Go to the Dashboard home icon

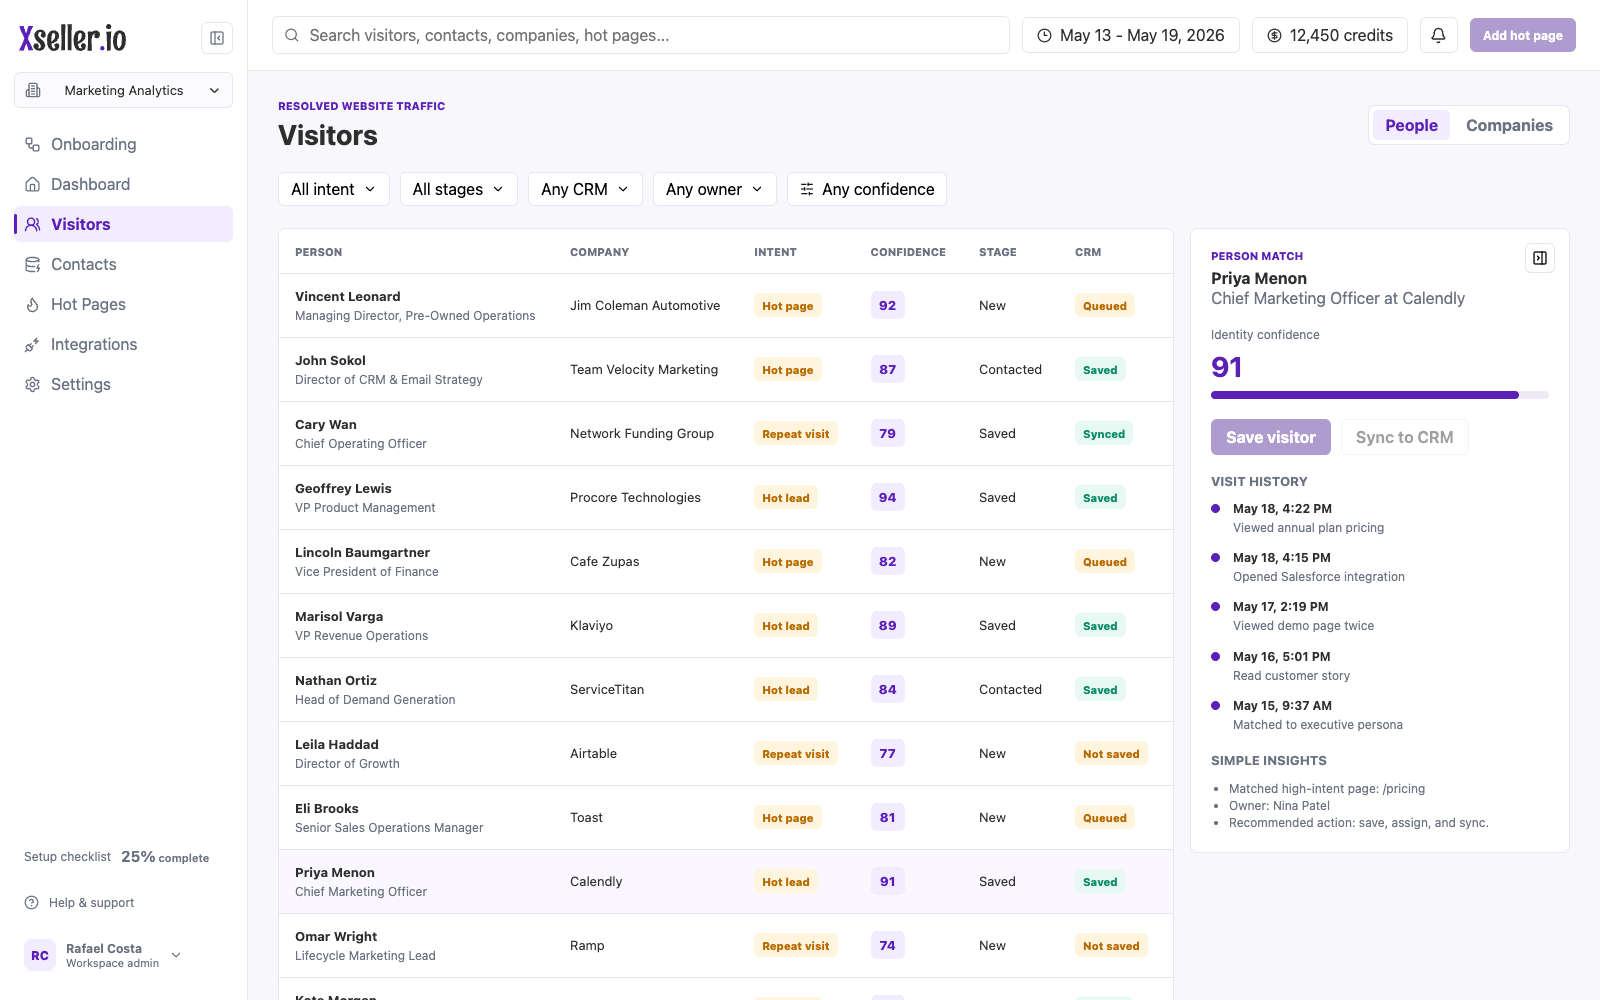point(33,184)
